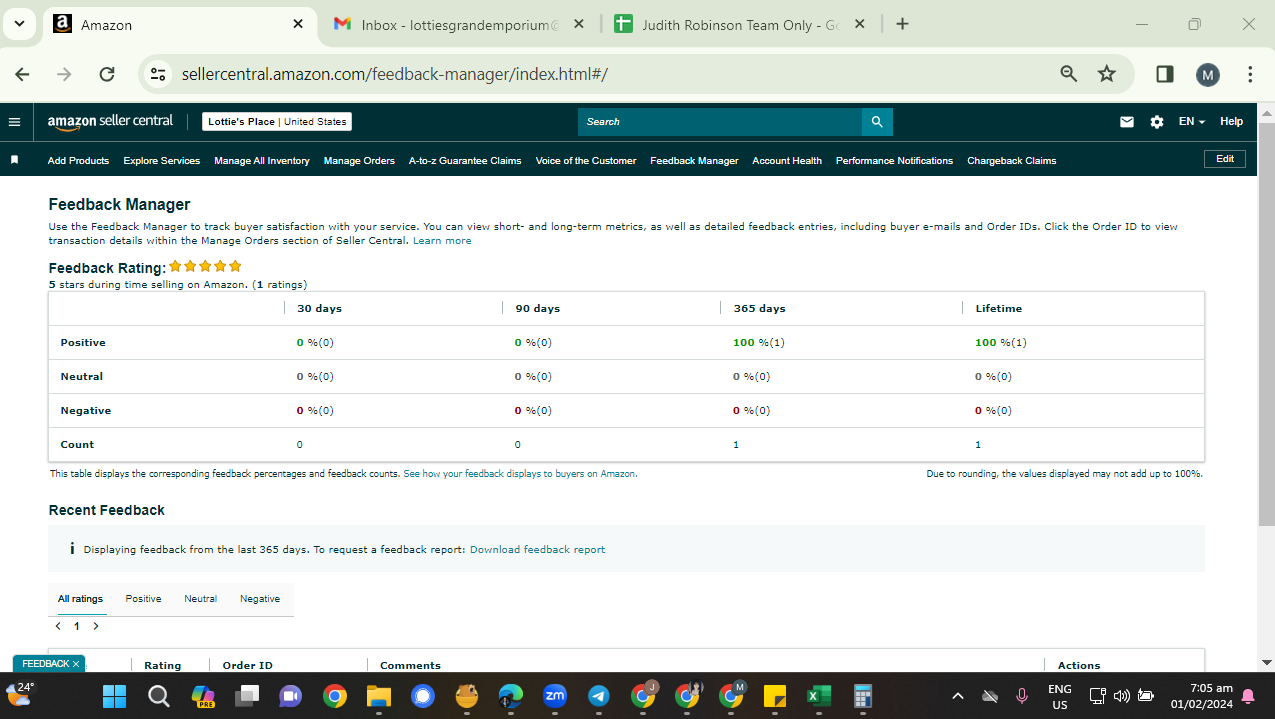1275x719 pixels.
Task: Click the five-star Feedback Rating stars
Action: click(205, 266)
